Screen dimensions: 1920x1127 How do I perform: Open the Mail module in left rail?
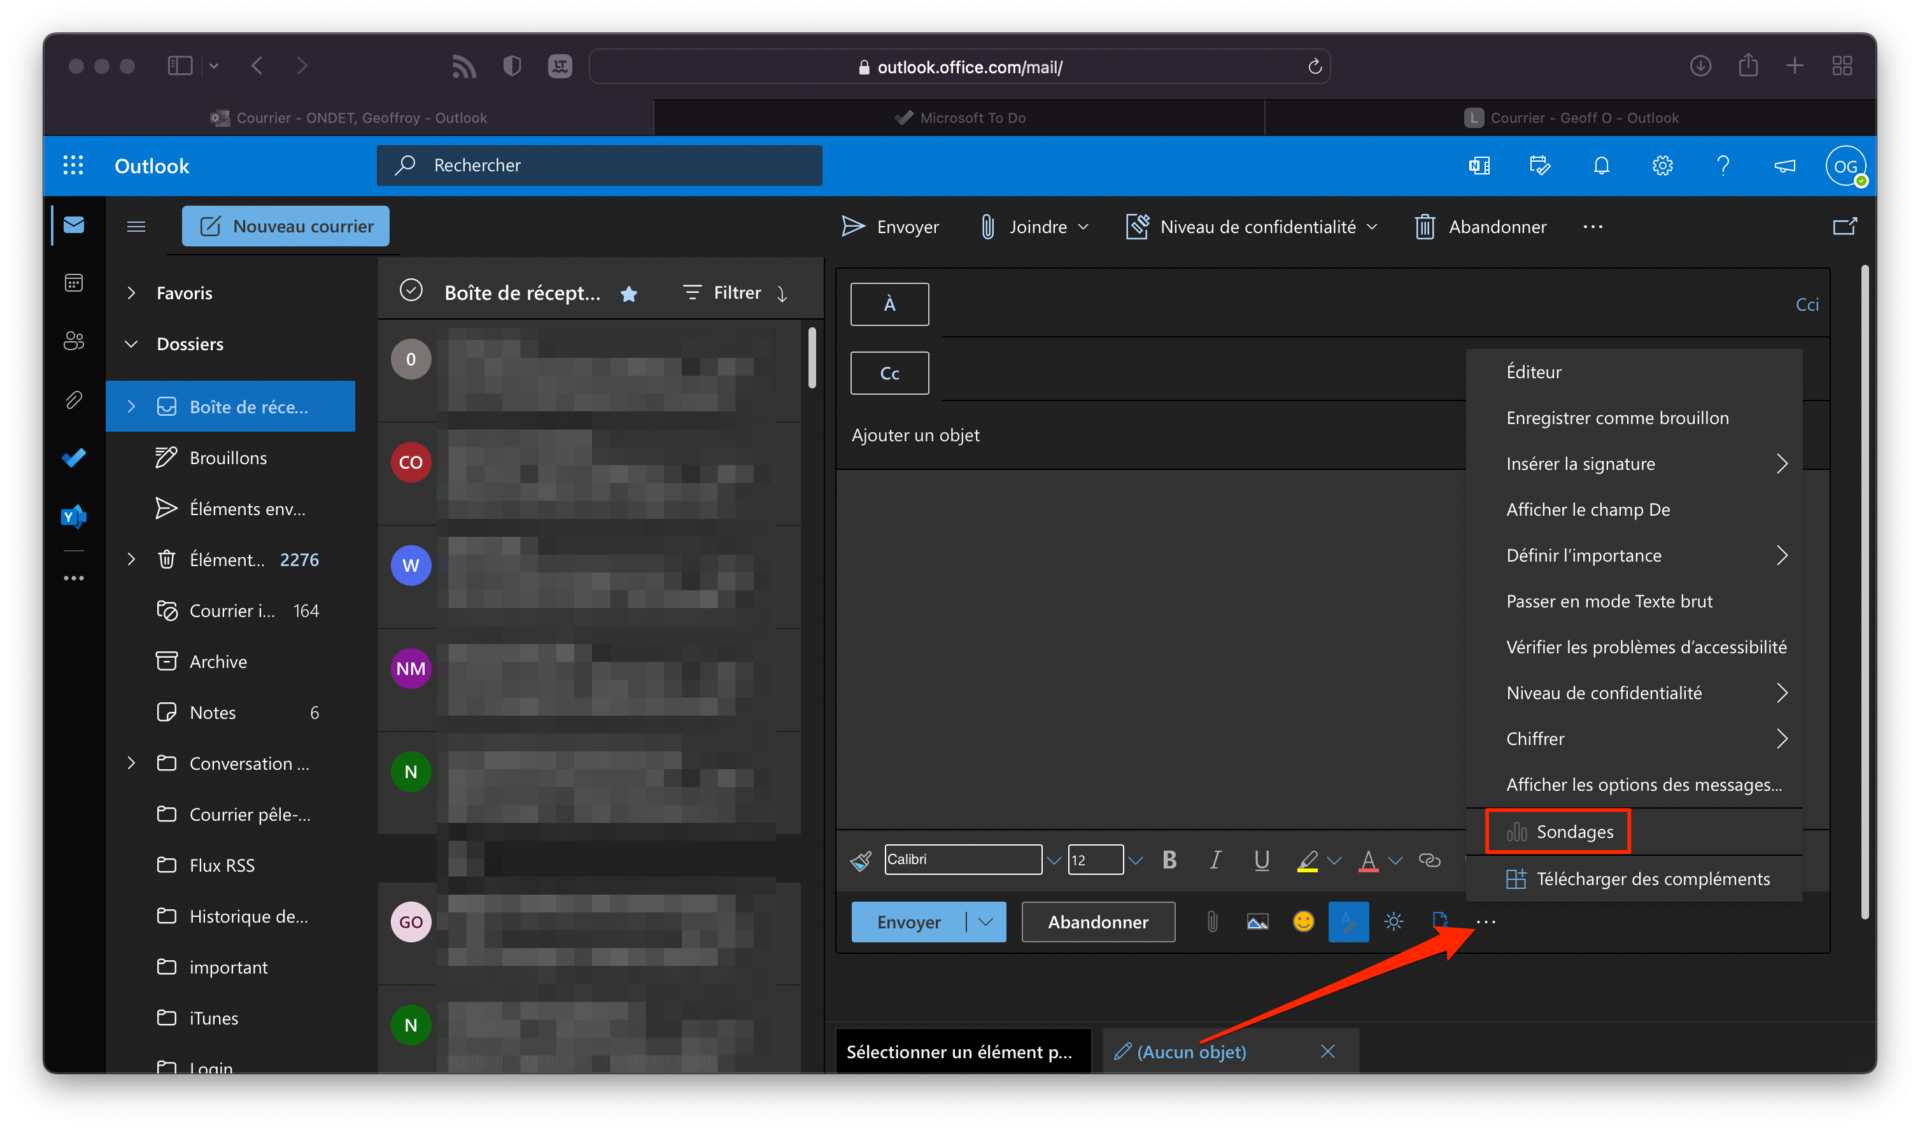[x=74, y=225]
